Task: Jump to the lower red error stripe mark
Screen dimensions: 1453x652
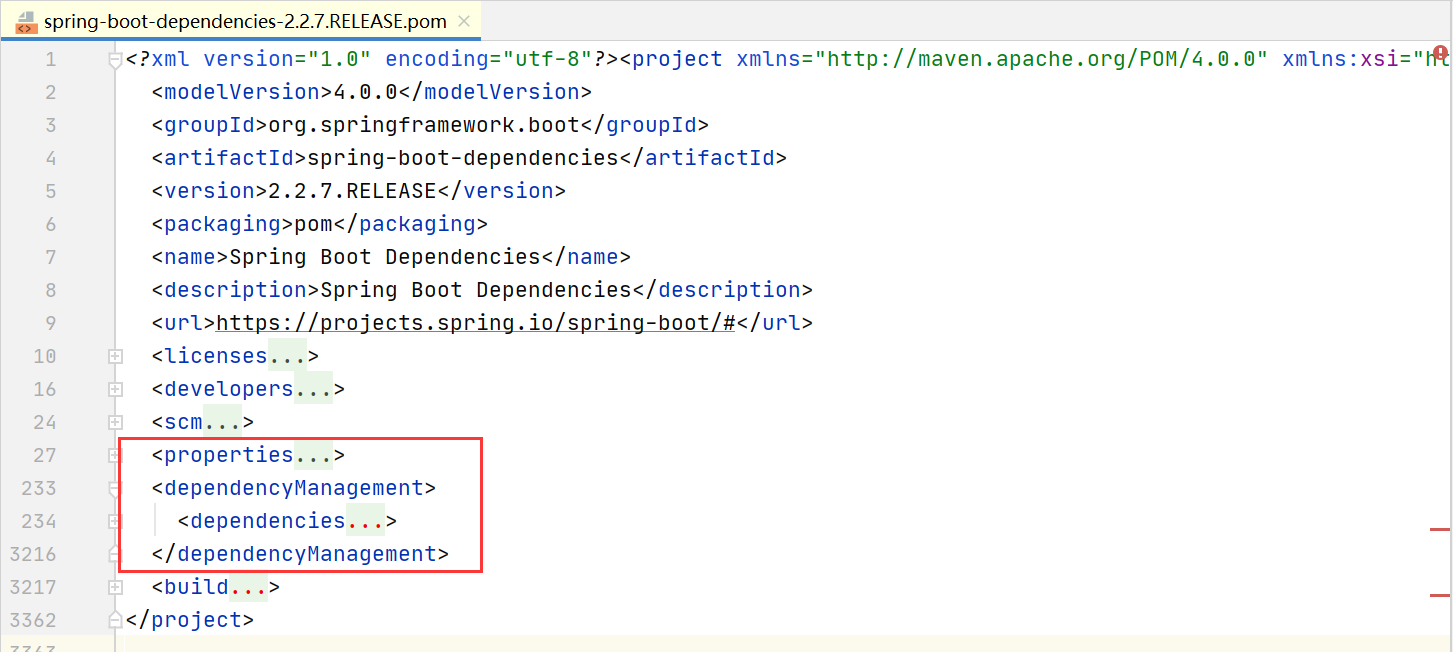Action: (x=1440, y=594)
